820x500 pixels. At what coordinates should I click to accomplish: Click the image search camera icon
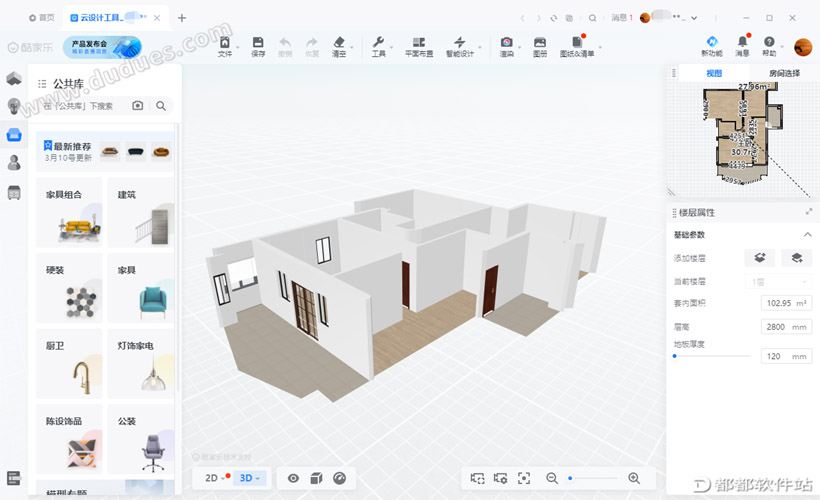(138, 106)
